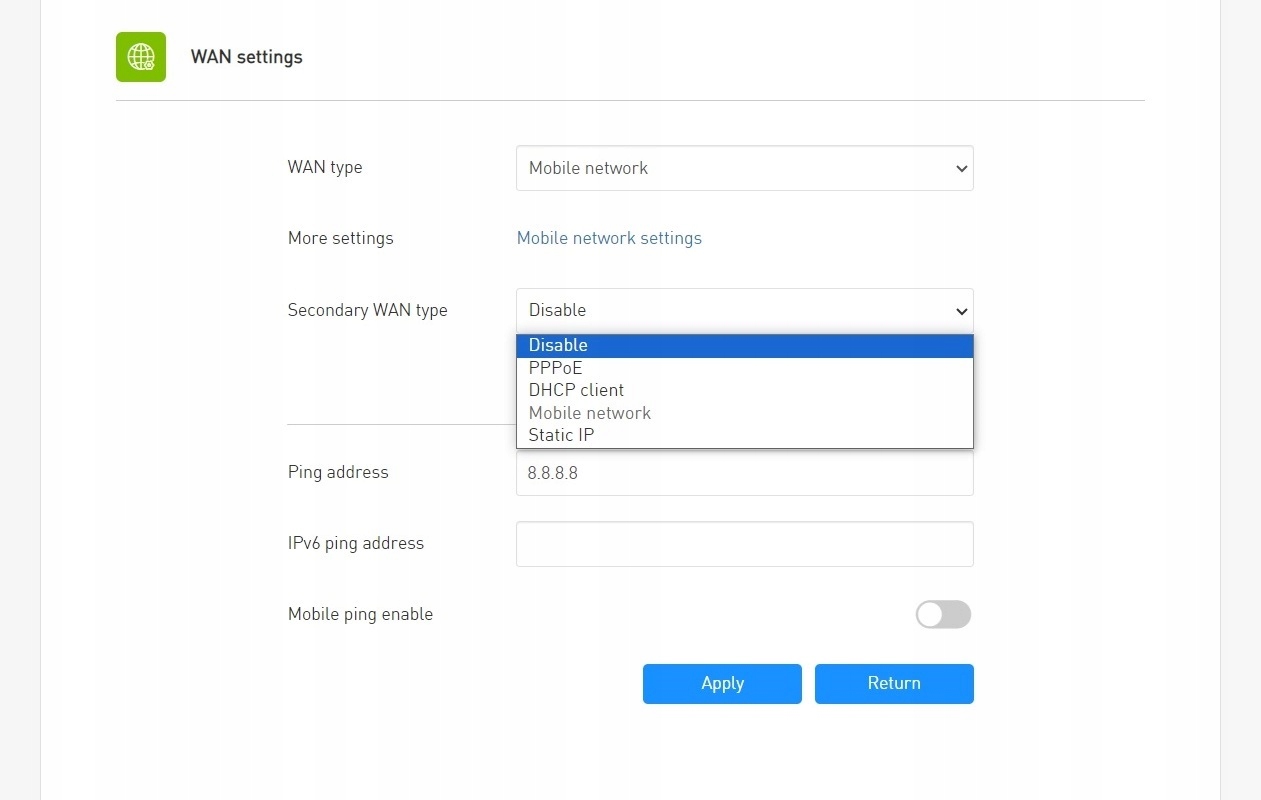1261x800 pixels.
Task: Focus the Ping address field containing 8.8.8.8
Action: [744, 473]
